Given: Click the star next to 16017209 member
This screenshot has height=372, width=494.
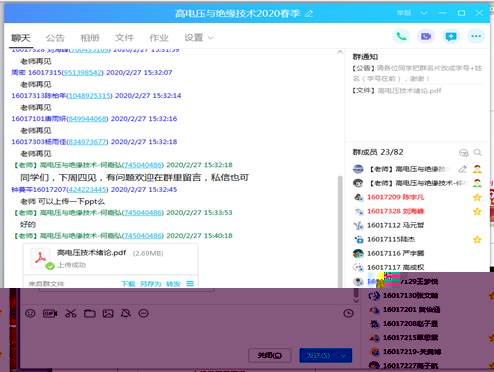Looking at the screenshot, I should tap(477, 197).
